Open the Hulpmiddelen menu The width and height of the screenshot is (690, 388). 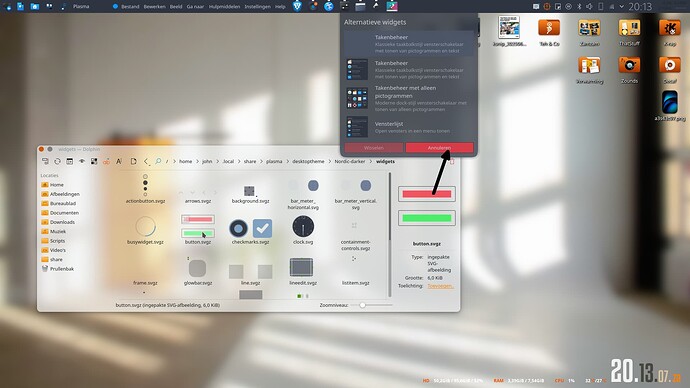pos(224,7)
